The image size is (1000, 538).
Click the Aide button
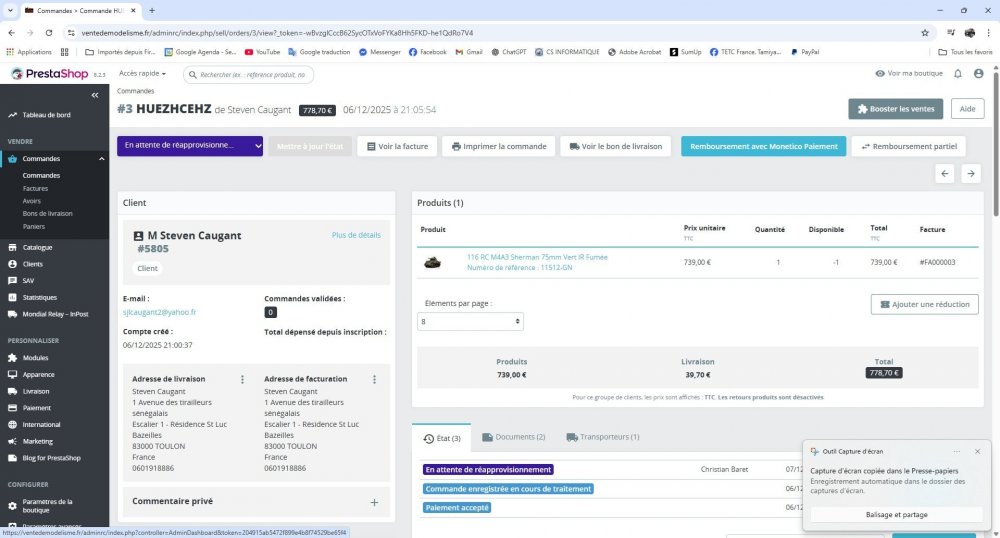coord(967,109)
